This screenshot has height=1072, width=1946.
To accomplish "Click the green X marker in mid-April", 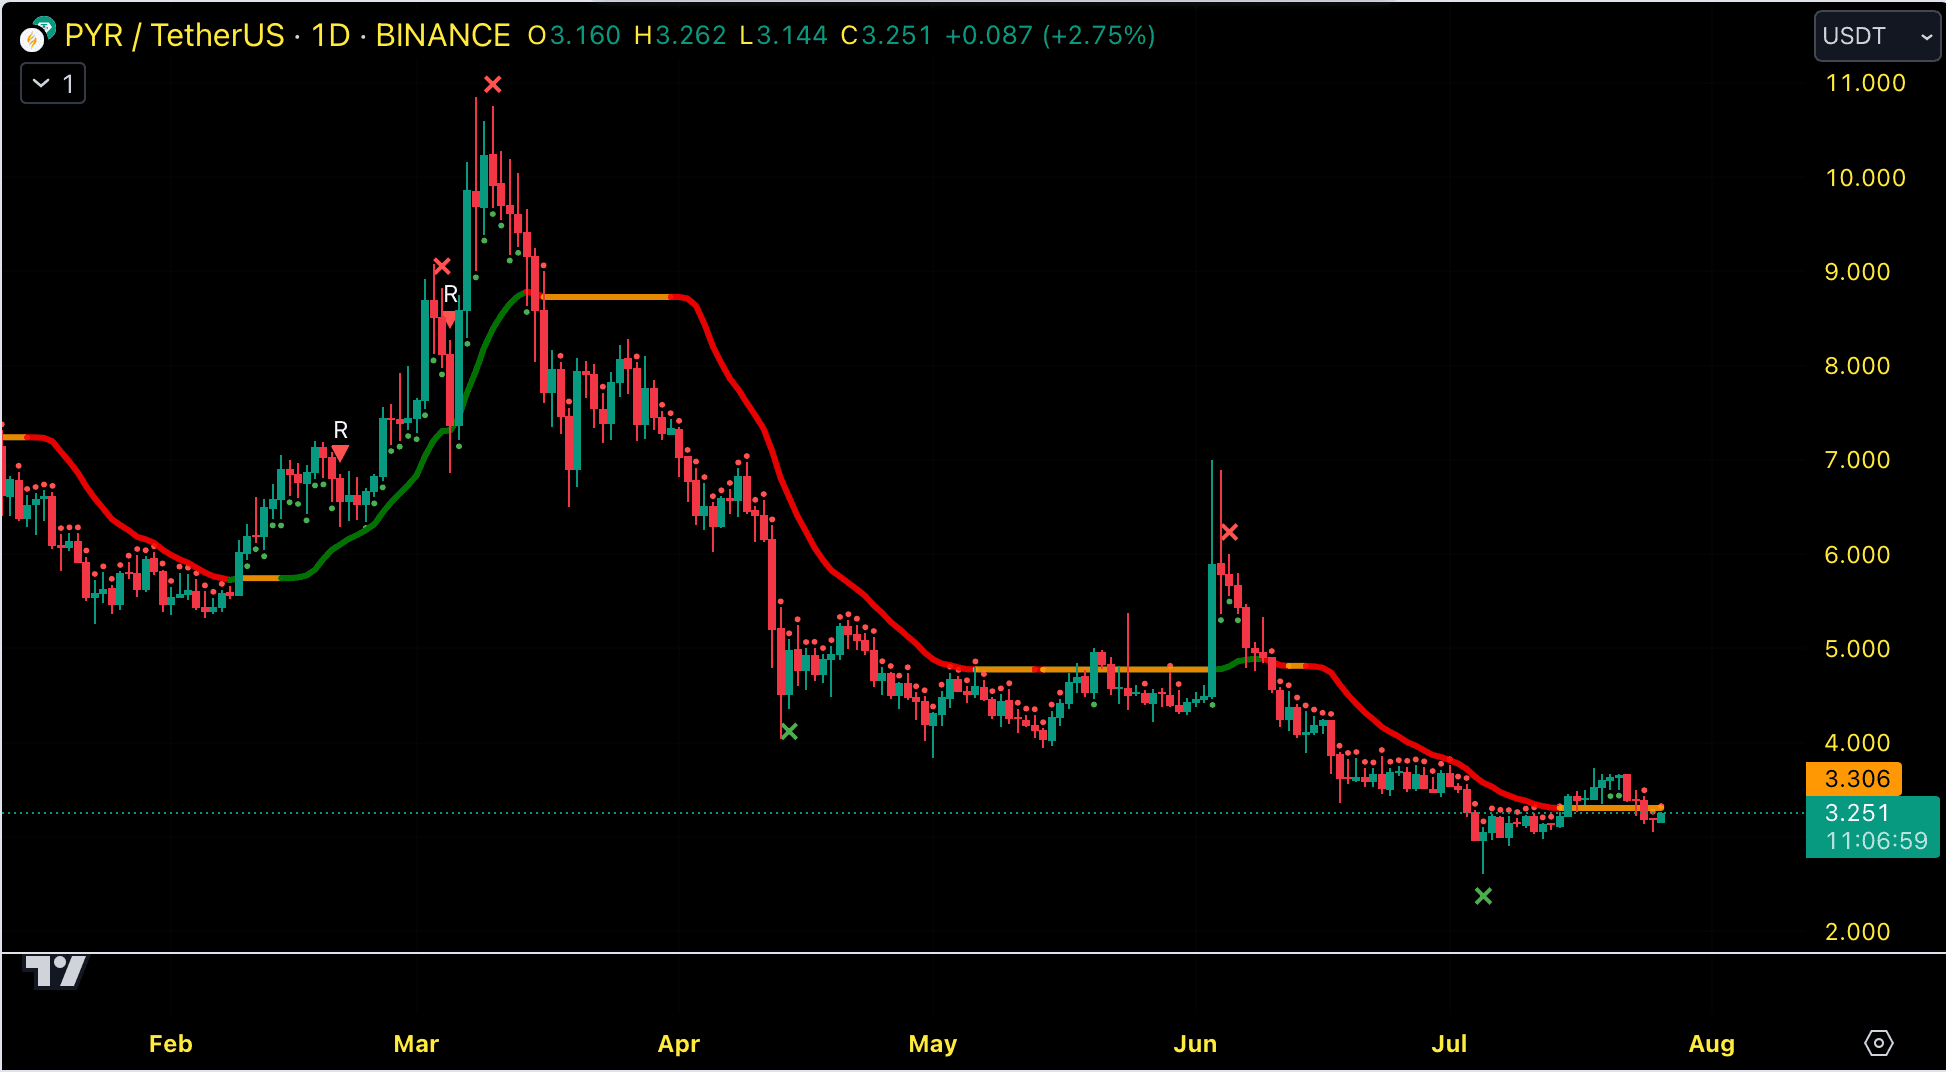I will click(x=789, y=732).
